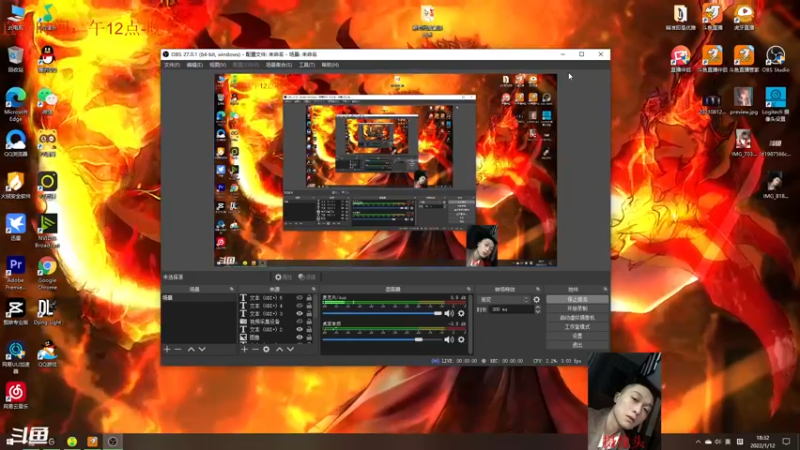
Task: Move scene up in Scenes panel
Action: pyautogui.click(x=191, y=349)
